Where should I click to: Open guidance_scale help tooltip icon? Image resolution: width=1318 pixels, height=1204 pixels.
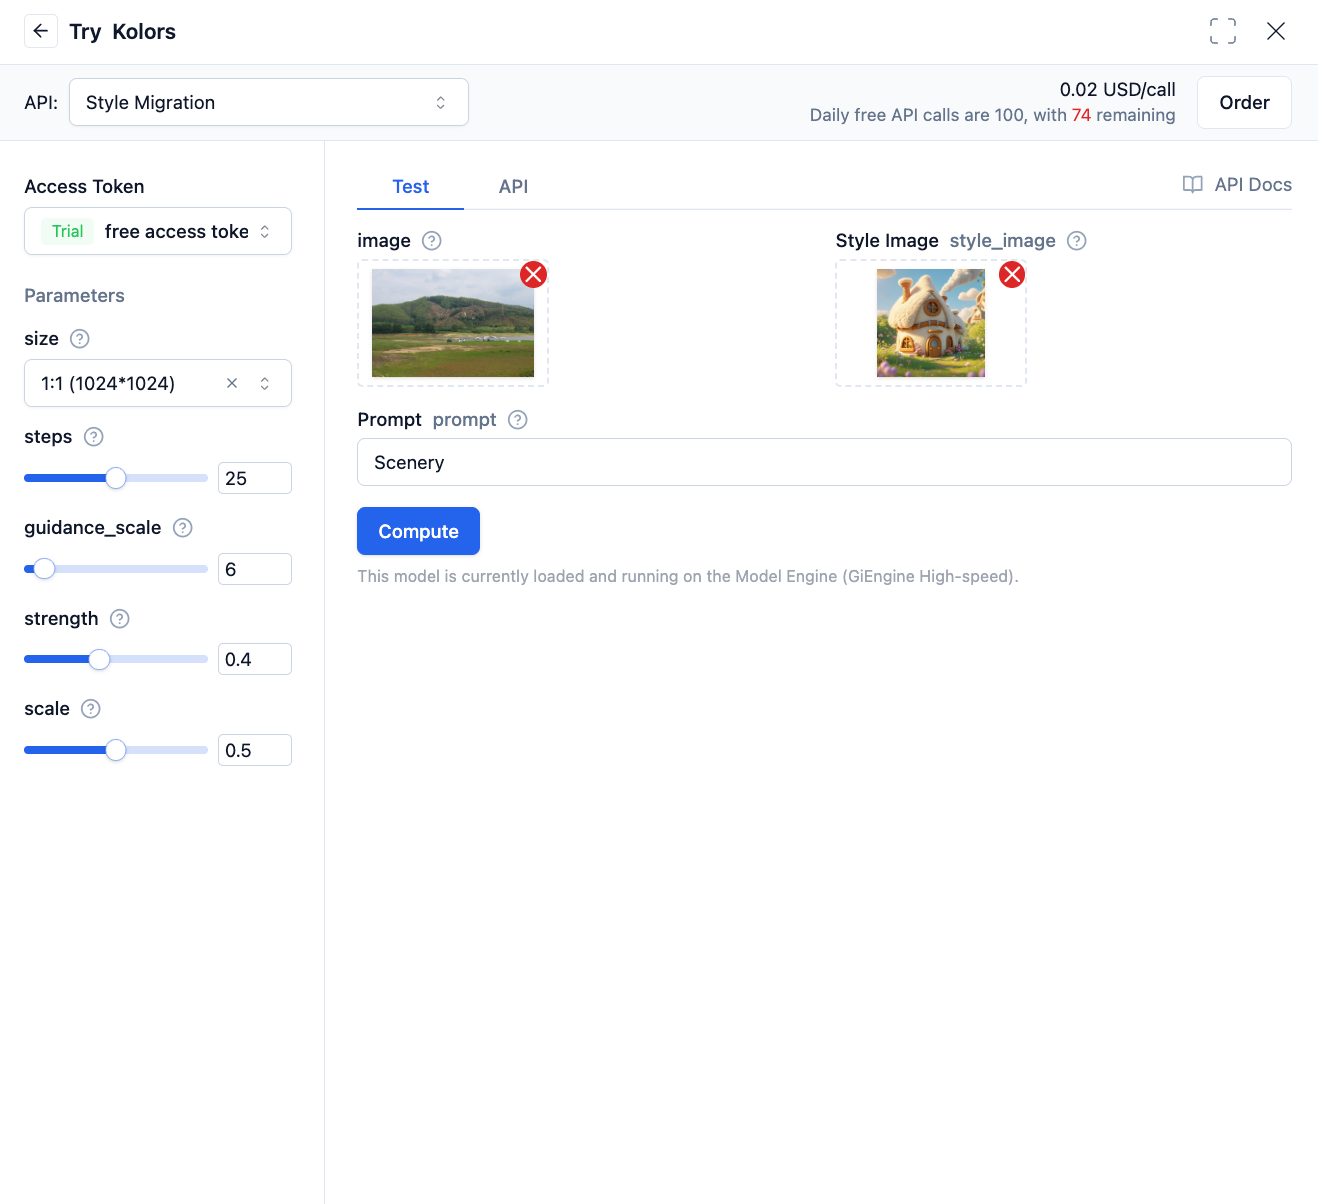point(183,528)
